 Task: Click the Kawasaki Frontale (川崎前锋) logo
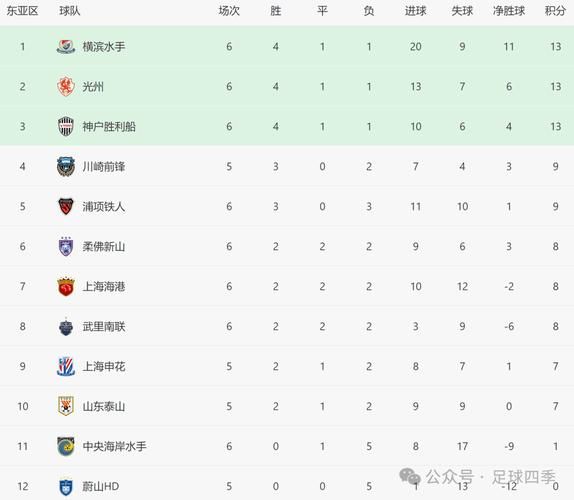(x=66, y=167)
